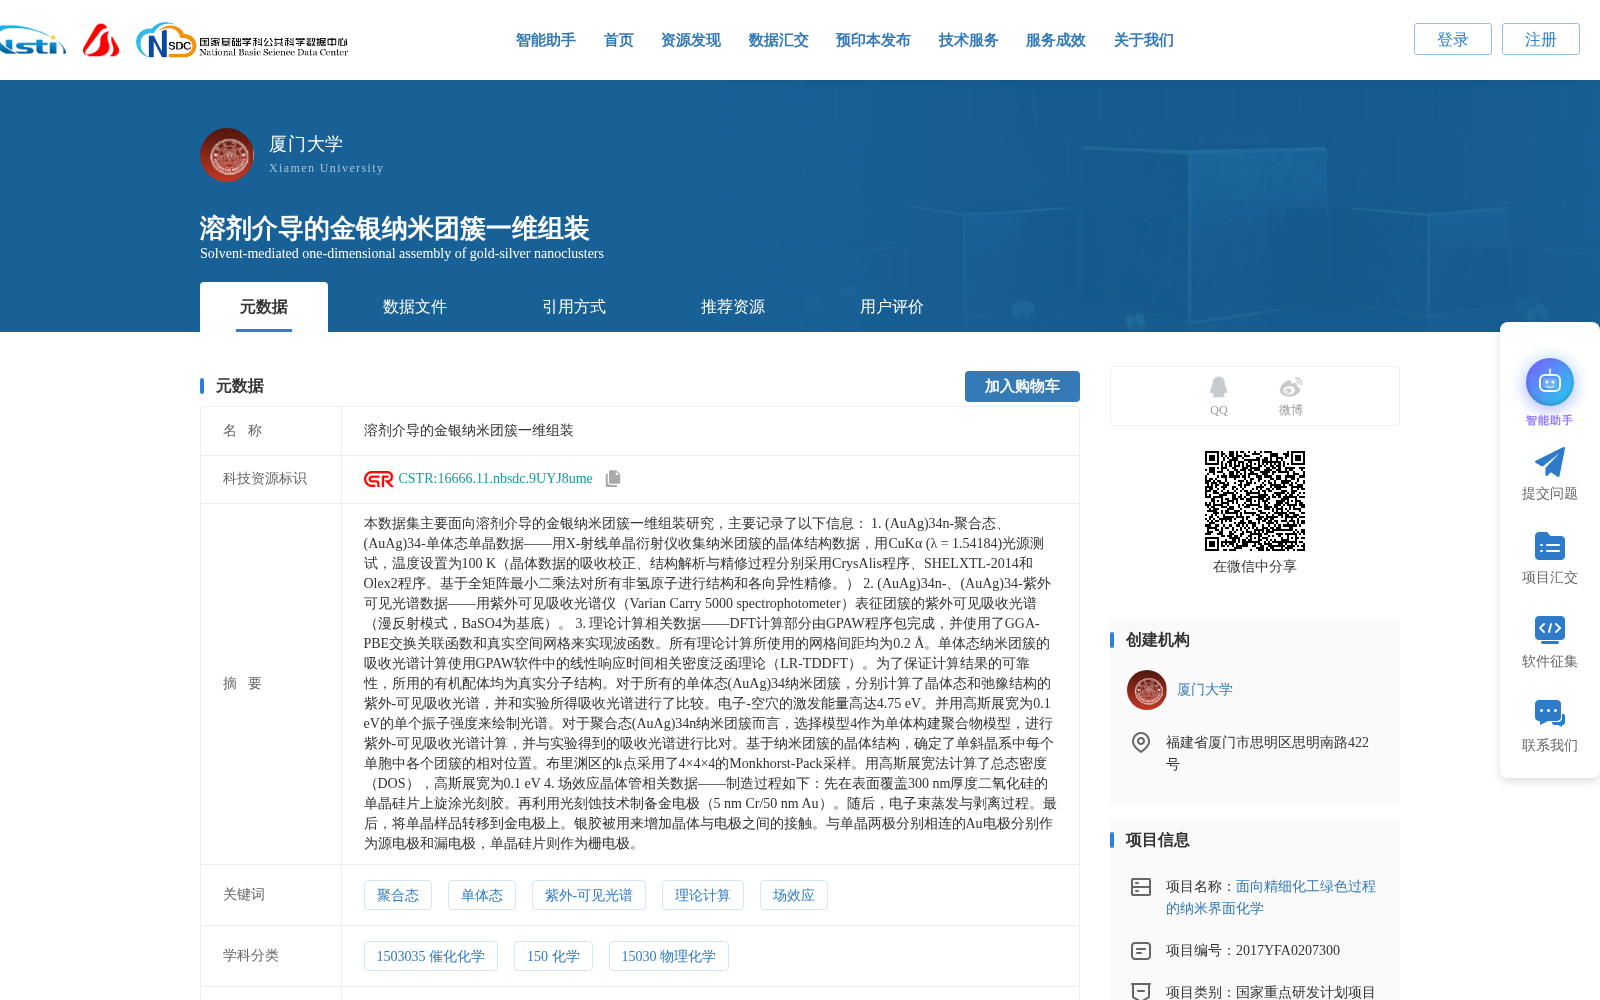Click the 150 化学 subject tag

[x=553, y=956]
